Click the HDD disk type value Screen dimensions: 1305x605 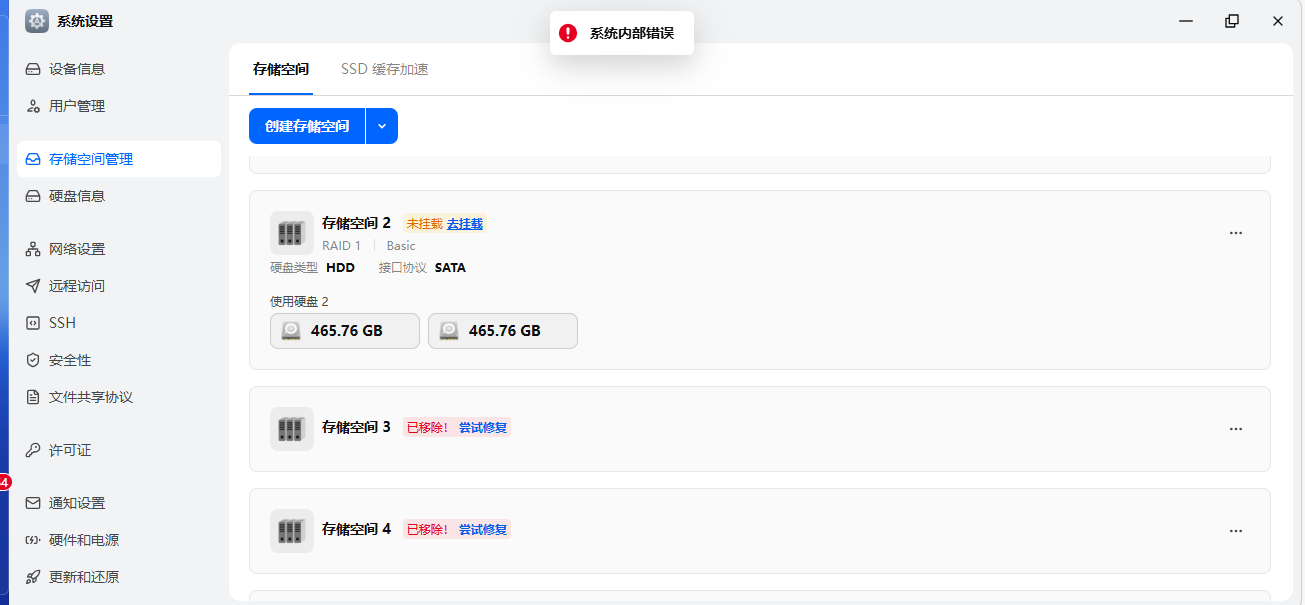[x=340, y=268]
